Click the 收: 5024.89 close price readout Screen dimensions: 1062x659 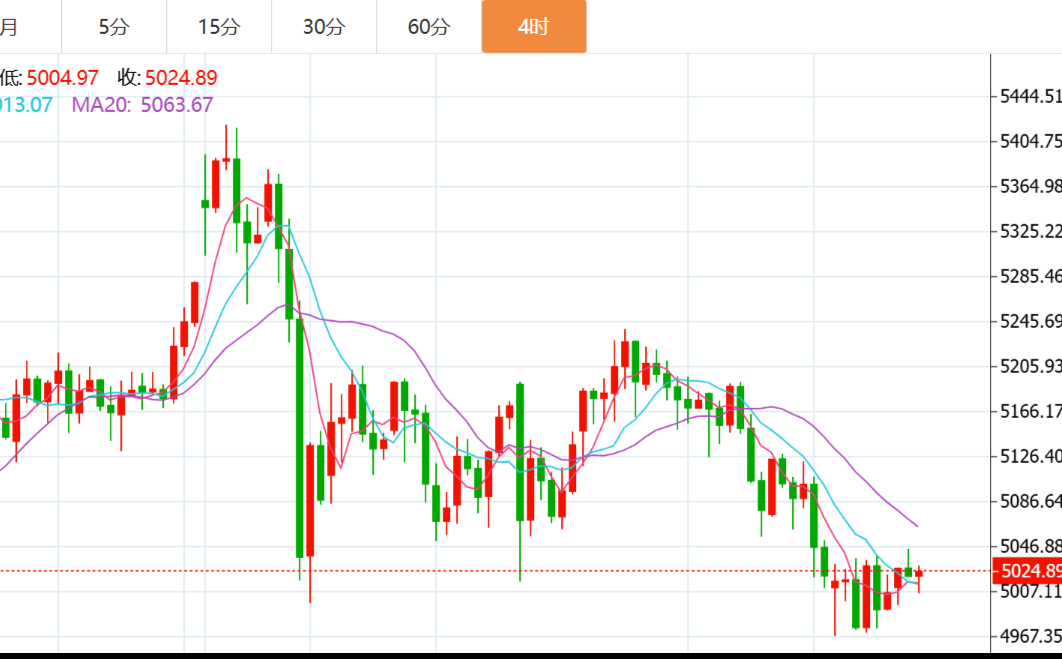click(x=167, y=78)
